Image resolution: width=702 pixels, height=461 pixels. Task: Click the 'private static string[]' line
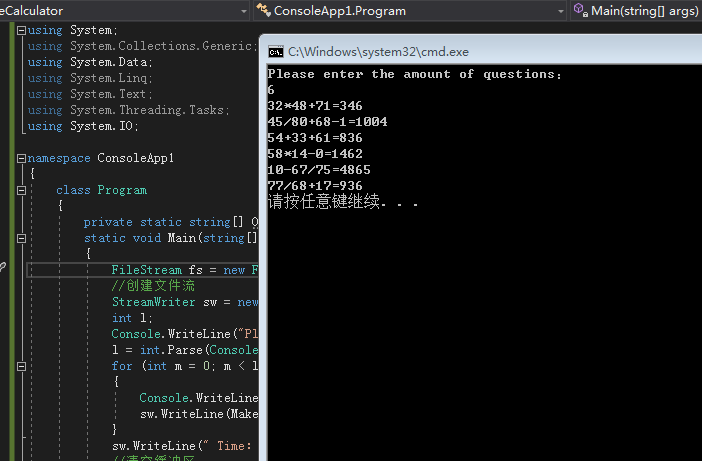tap(171, 222)
